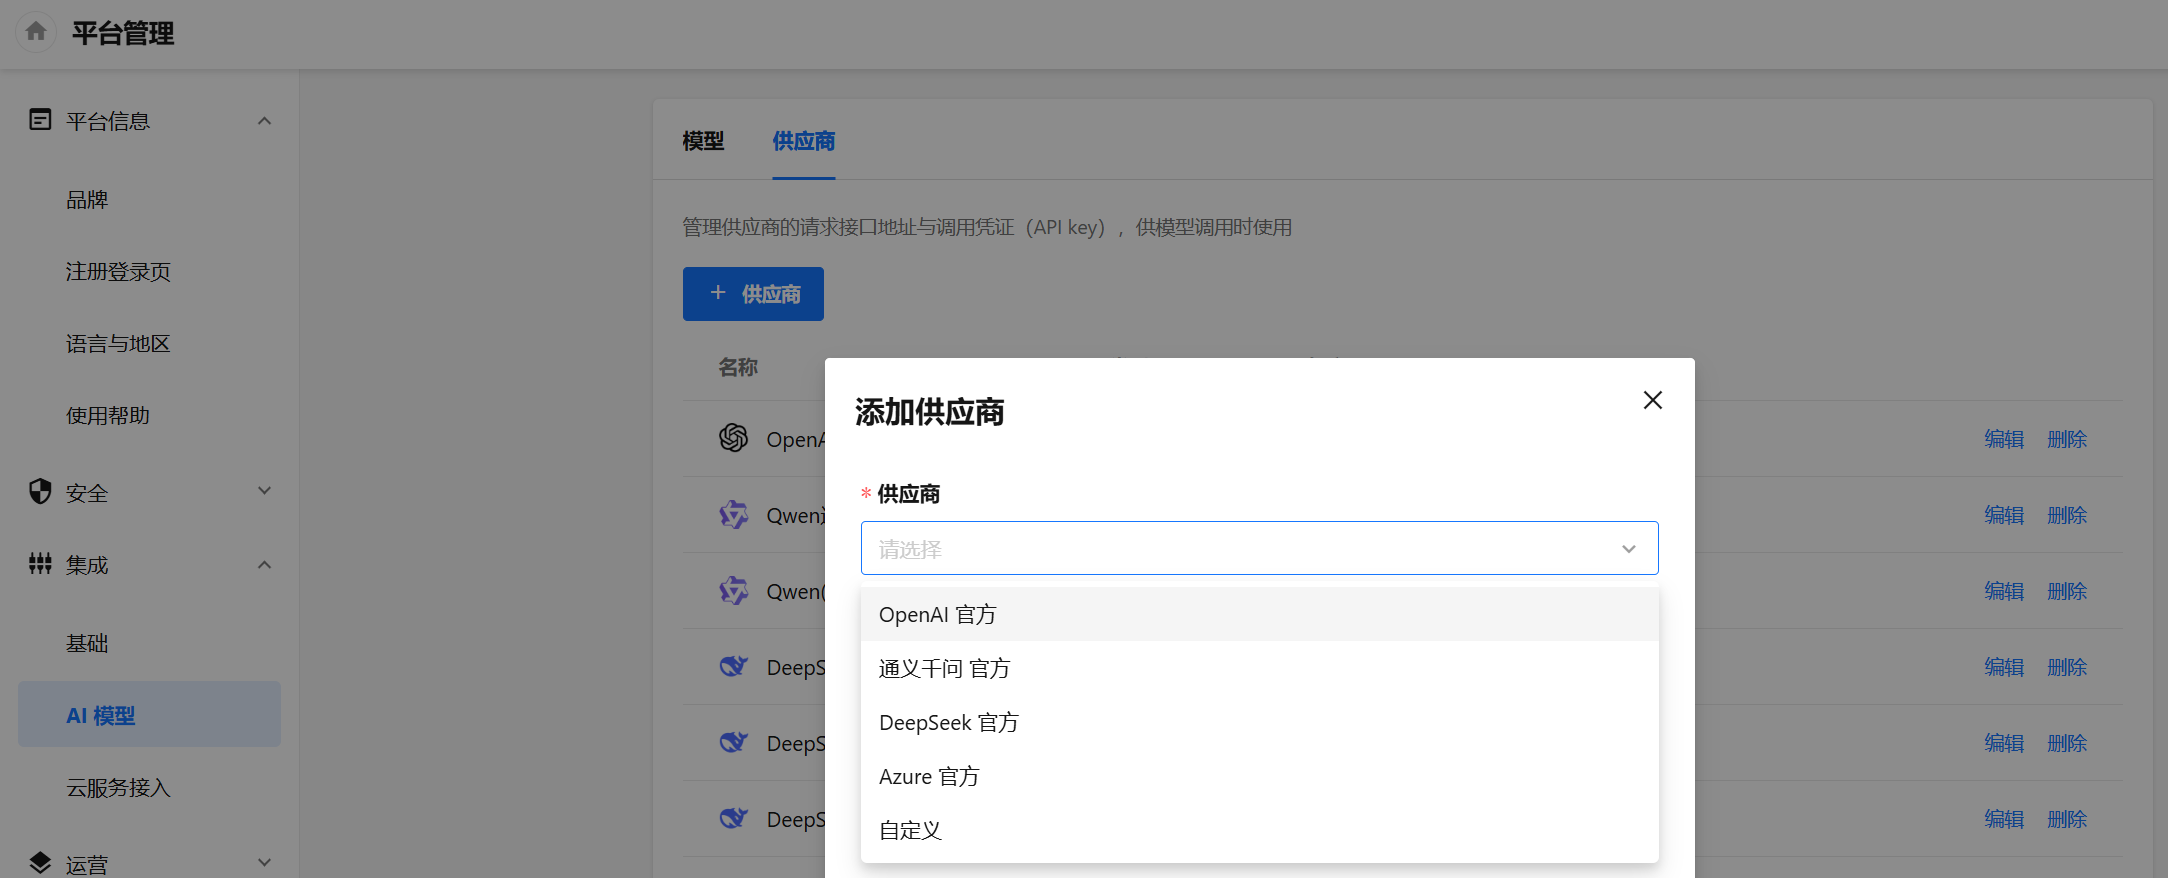
Task: Expand the 运营 section chevron
Action: point(264,863)
